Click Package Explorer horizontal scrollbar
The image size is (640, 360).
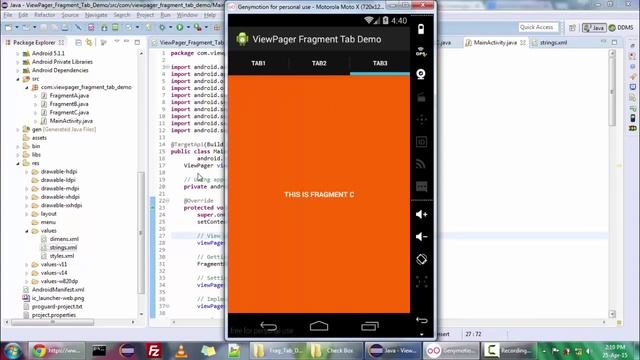pos(53,322)
